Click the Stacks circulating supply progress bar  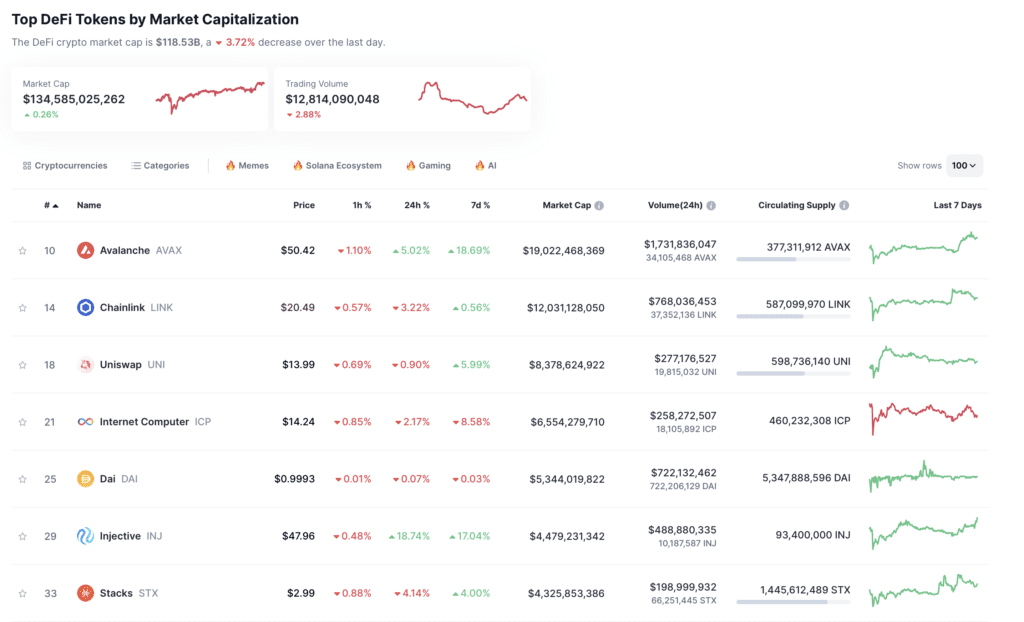tap(795, 601)
